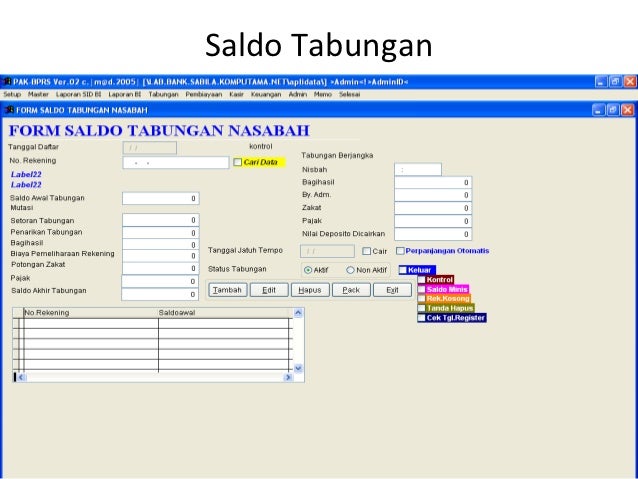Minimize the PAK-BPRS main window

pos(601,82)
